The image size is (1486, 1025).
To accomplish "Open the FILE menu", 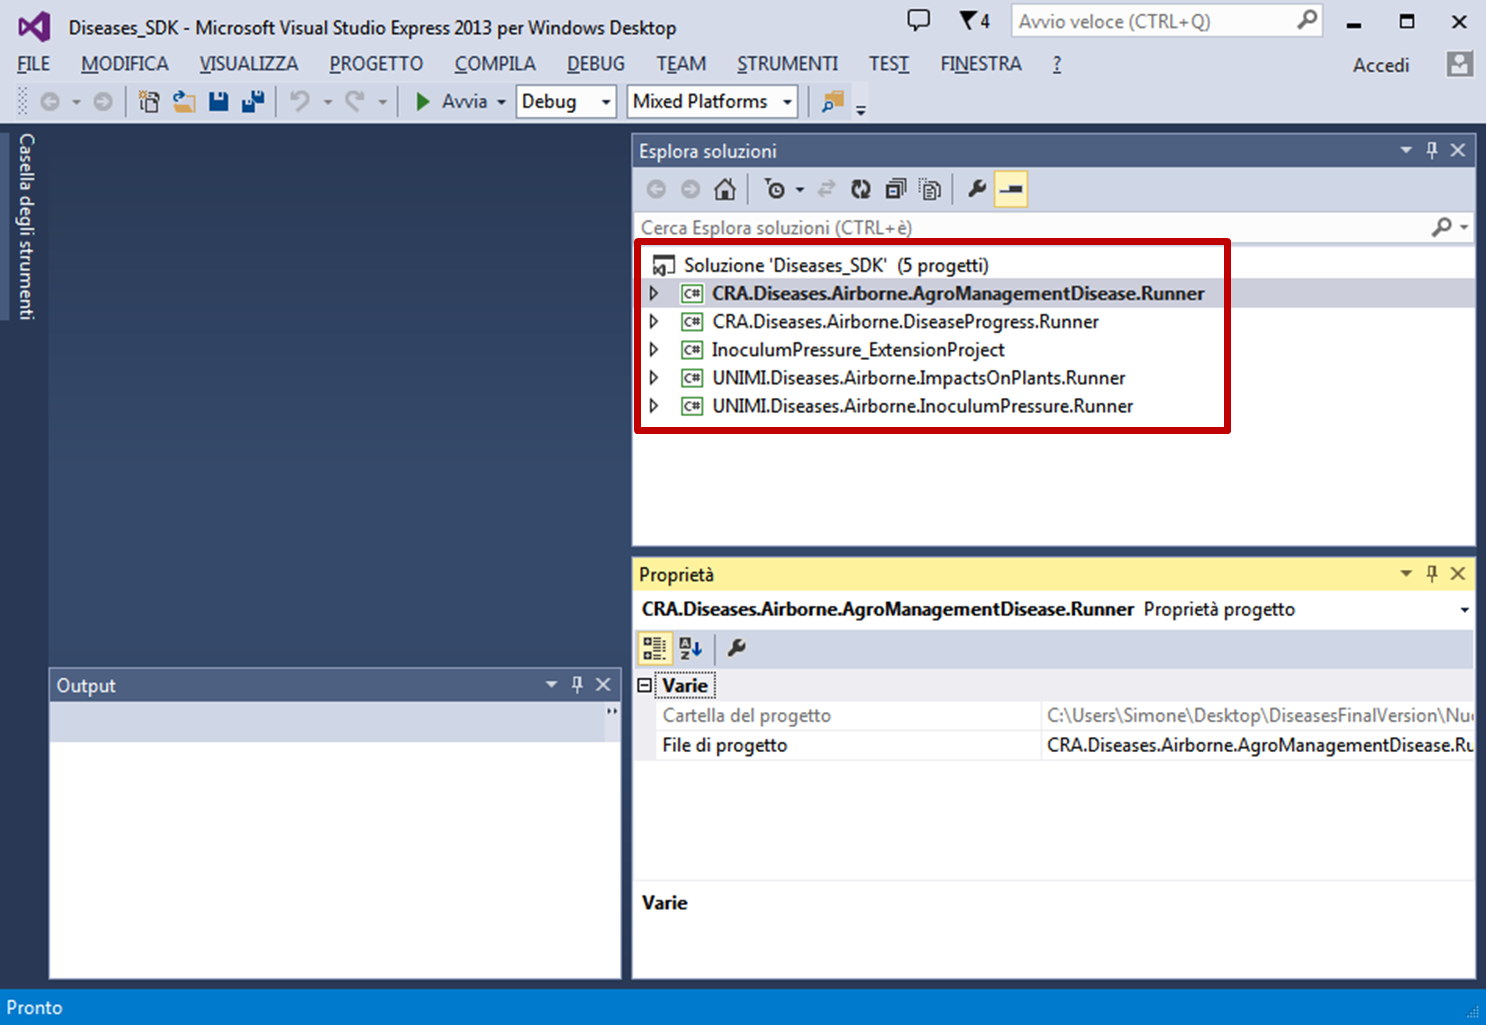I will [33, 64].
